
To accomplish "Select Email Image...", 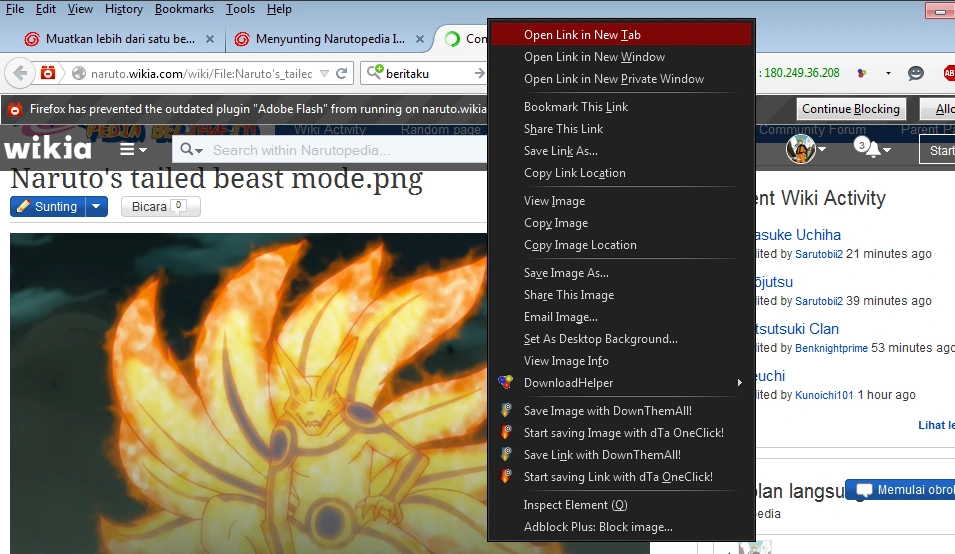I will (x=621, y=316).
